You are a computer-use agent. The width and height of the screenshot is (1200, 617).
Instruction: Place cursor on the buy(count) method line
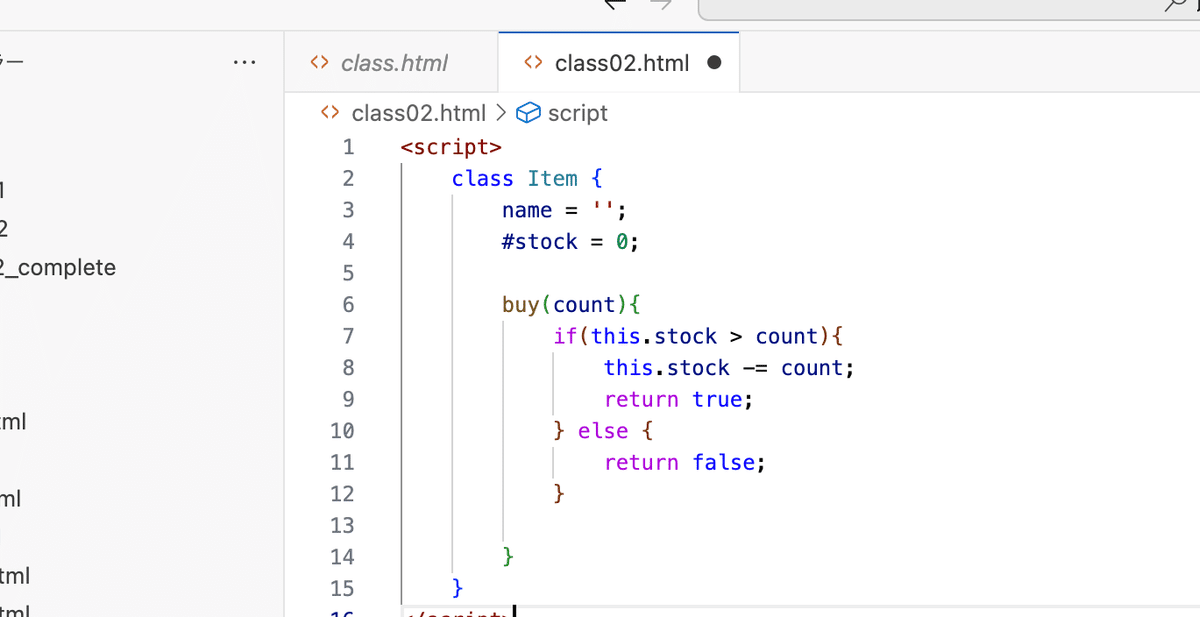(x=570, y=304)
